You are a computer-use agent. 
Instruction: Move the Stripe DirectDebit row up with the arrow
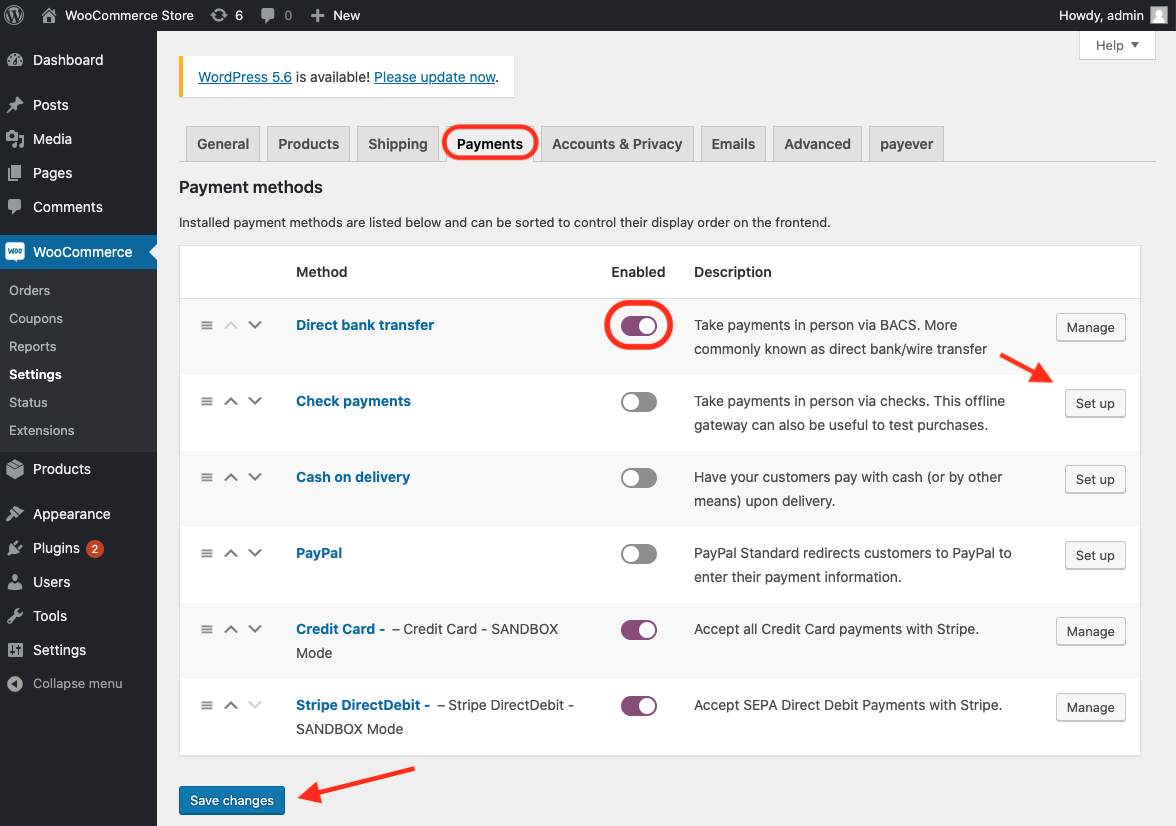point(231,705)
